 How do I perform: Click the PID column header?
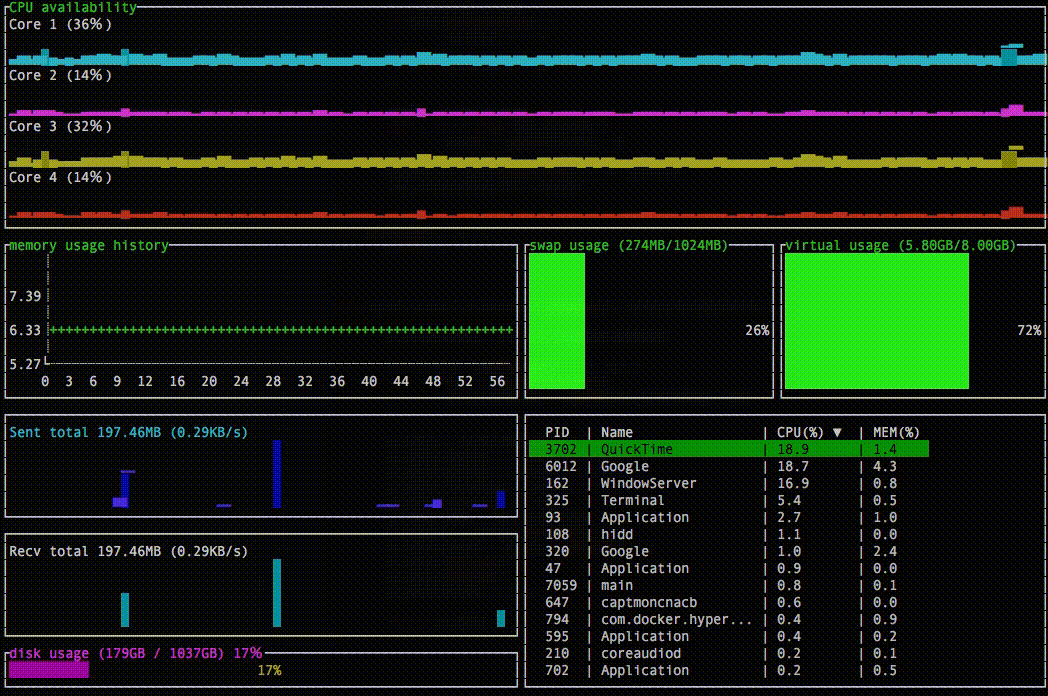pos(557,433)
